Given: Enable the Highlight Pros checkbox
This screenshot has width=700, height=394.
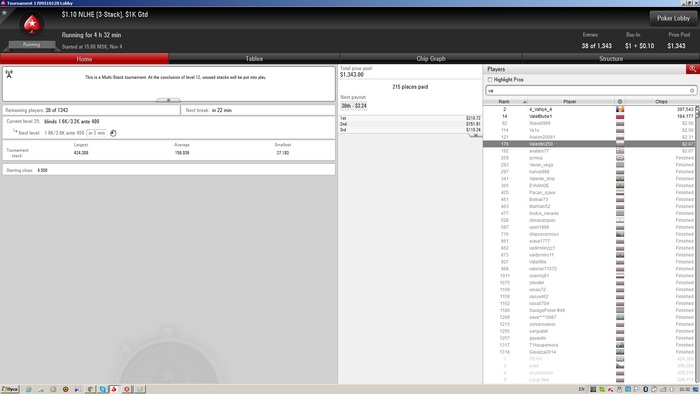Looking at the screenshot, I should click(490, 79).
